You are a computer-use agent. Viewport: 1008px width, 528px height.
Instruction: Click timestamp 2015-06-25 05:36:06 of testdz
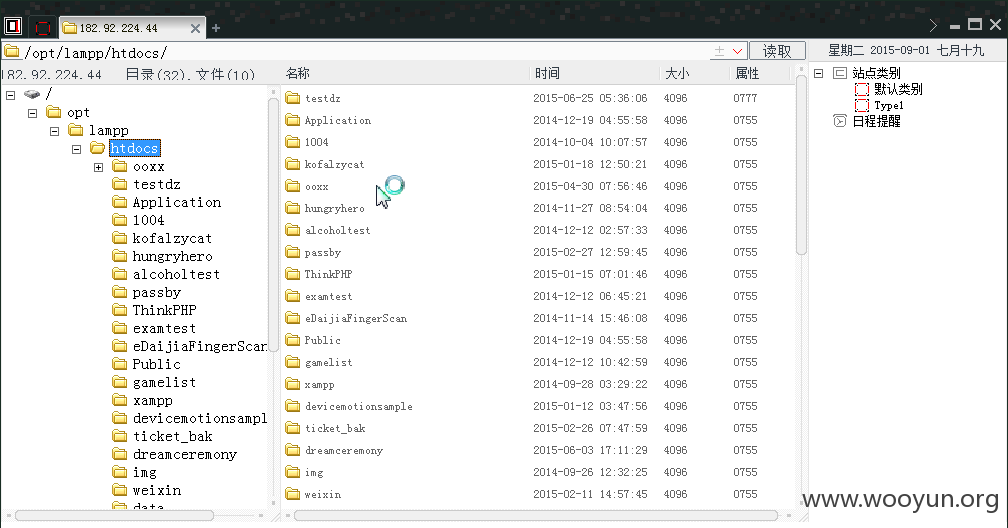(x=590, y=98)
